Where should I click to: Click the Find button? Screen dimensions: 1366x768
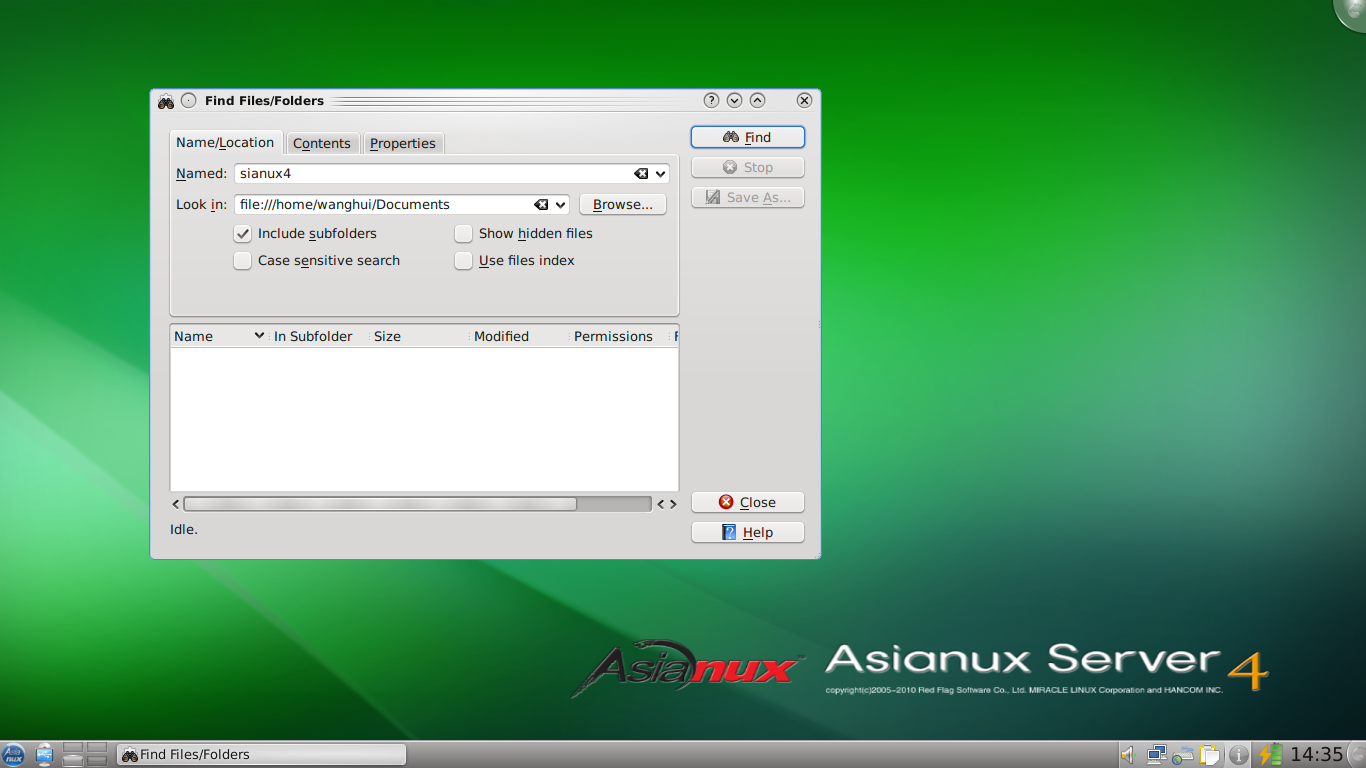(748, 137)
